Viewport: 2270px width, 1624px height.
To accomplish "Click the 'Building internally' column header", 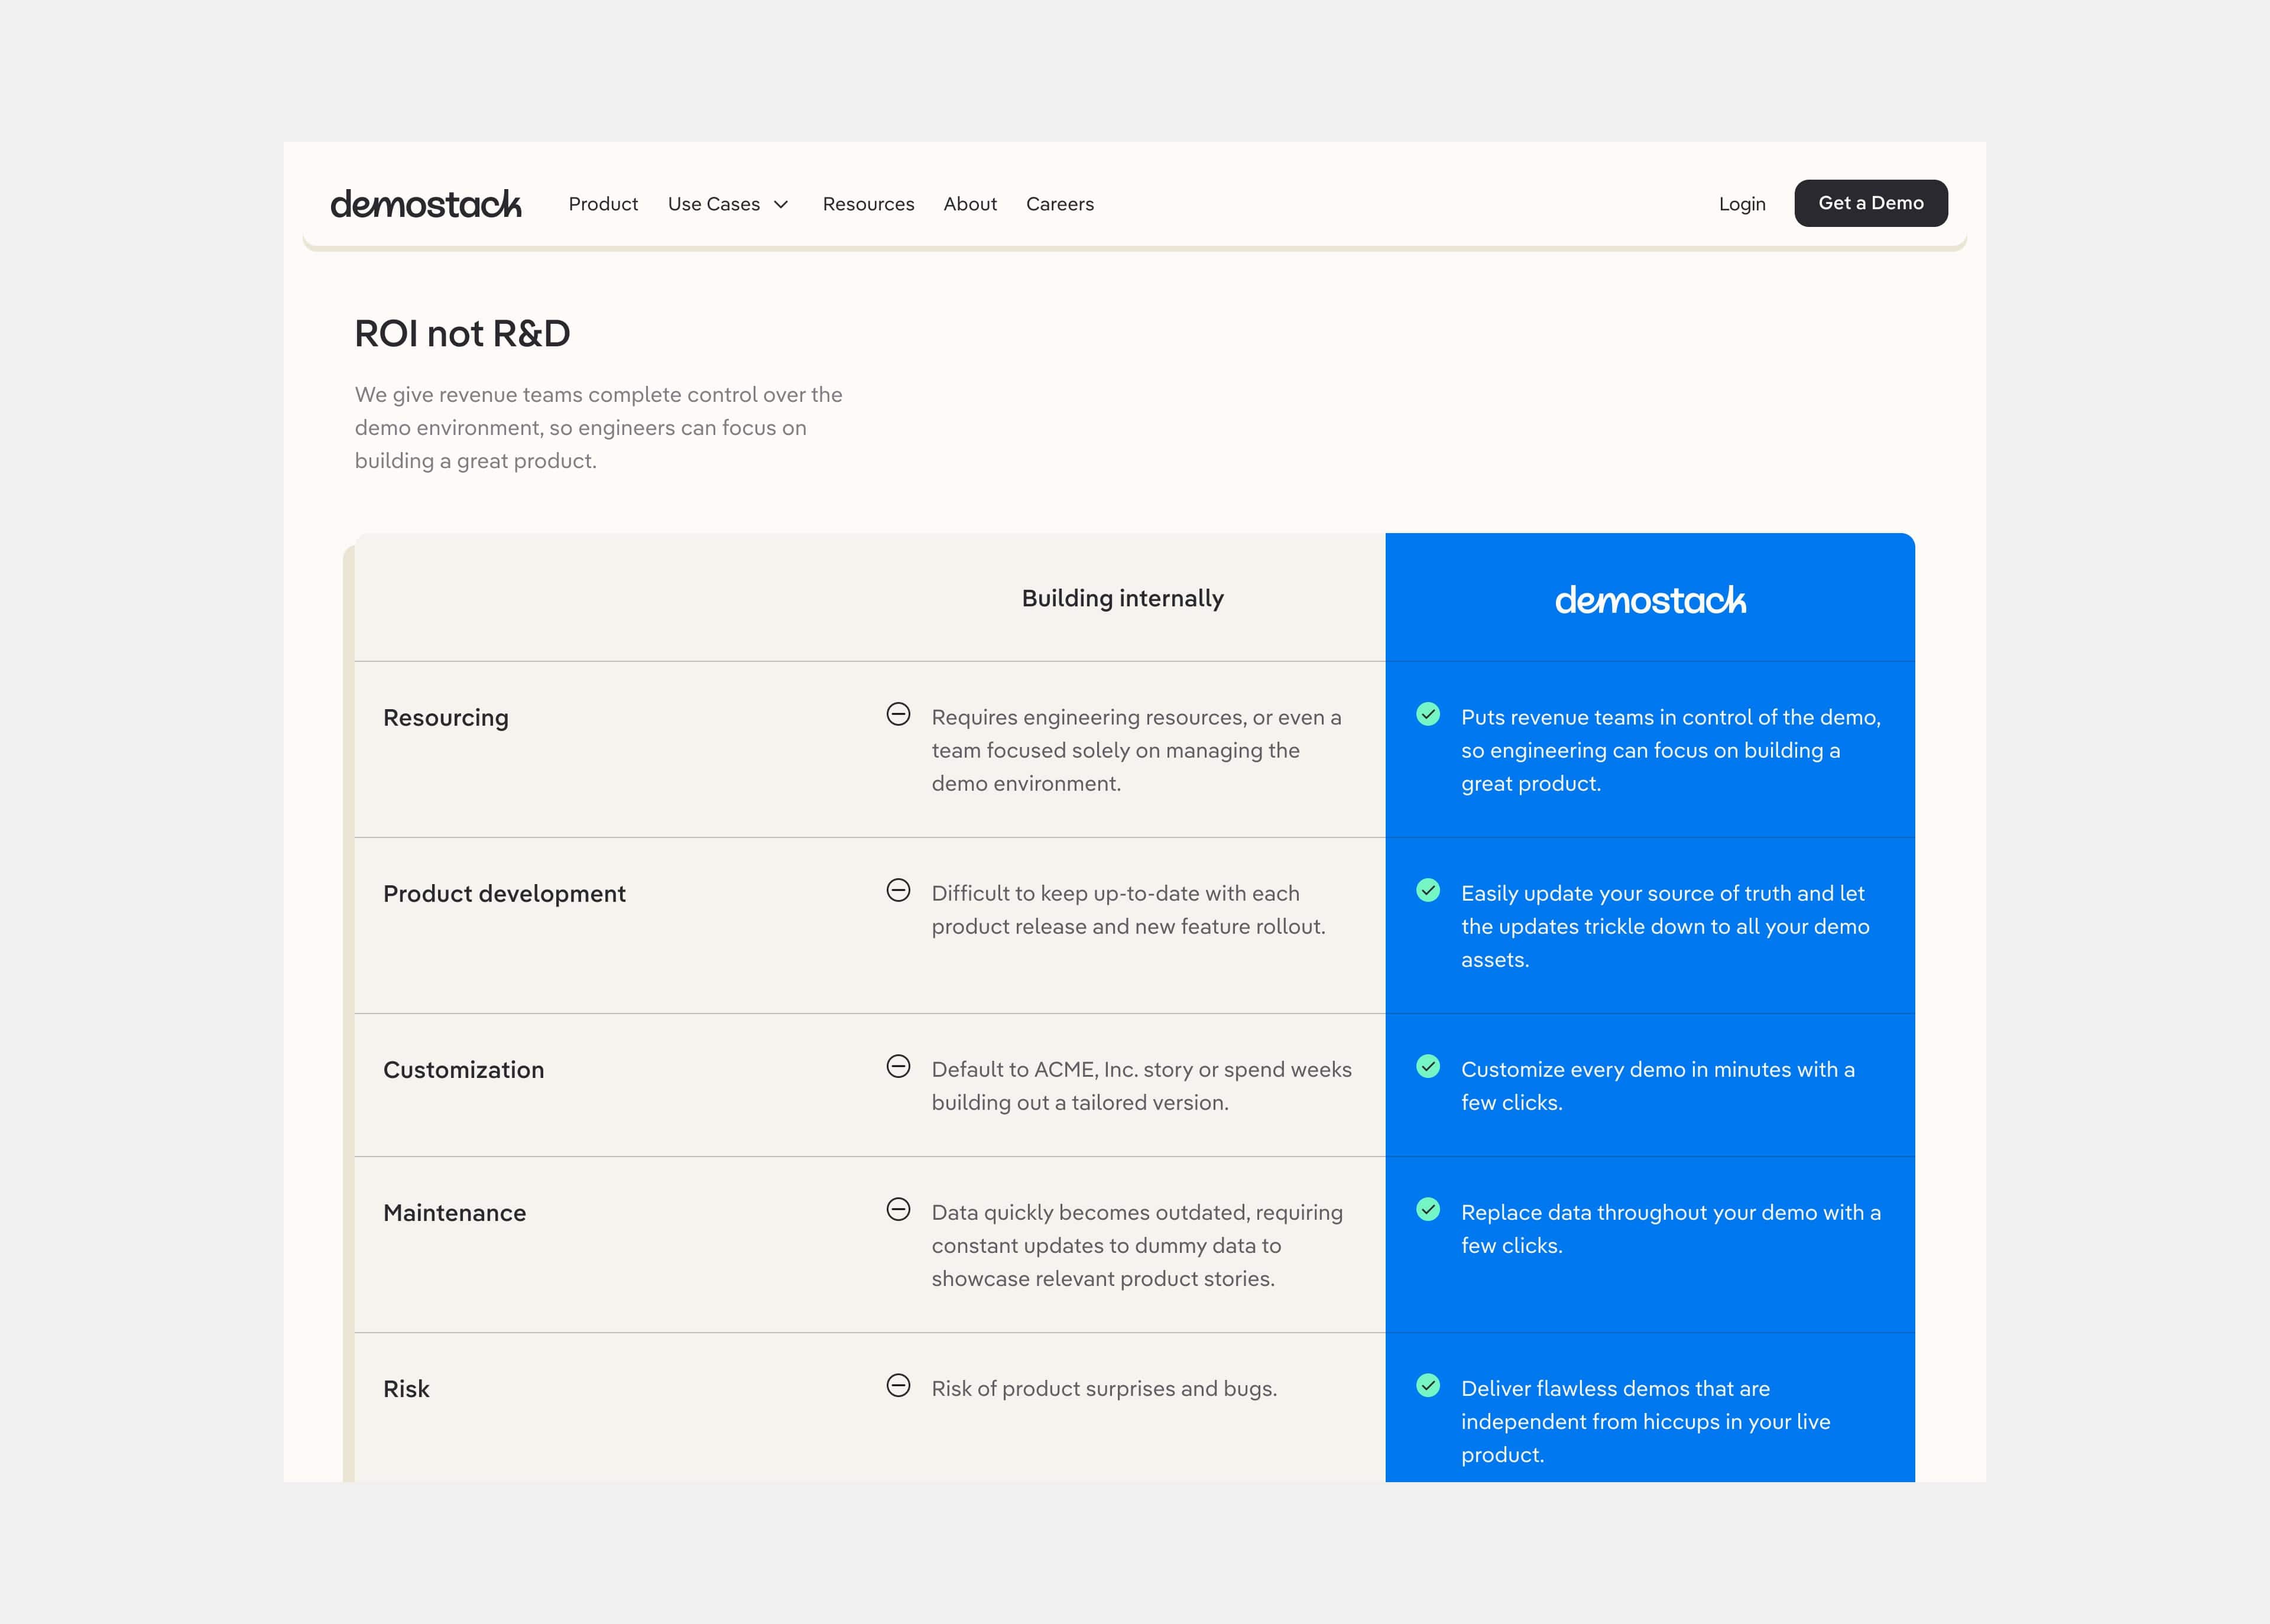I will point(1122,598).
